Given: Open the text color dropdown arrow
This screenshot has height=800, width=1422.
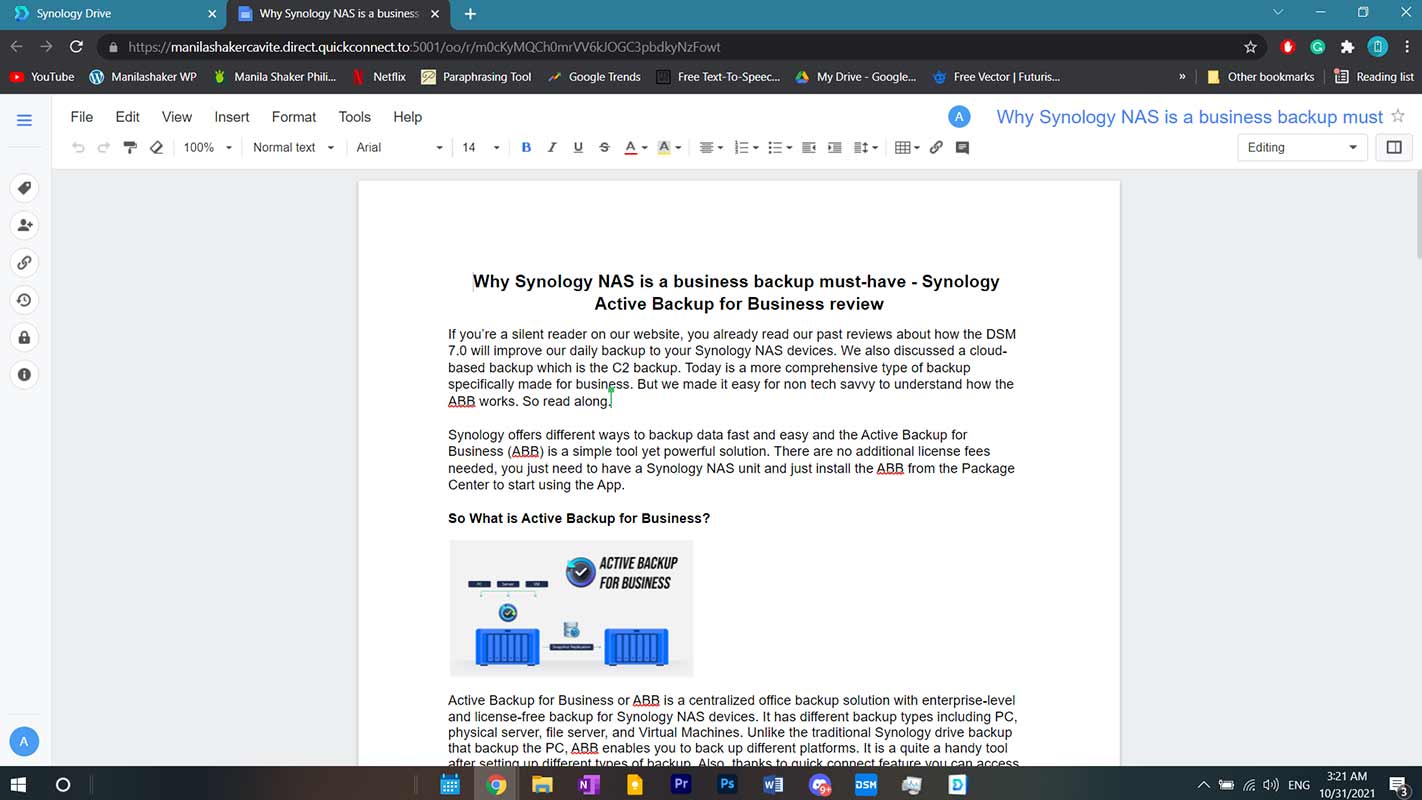Looking at the screenshot, I should pyautogui.click(x=644, y=148).
